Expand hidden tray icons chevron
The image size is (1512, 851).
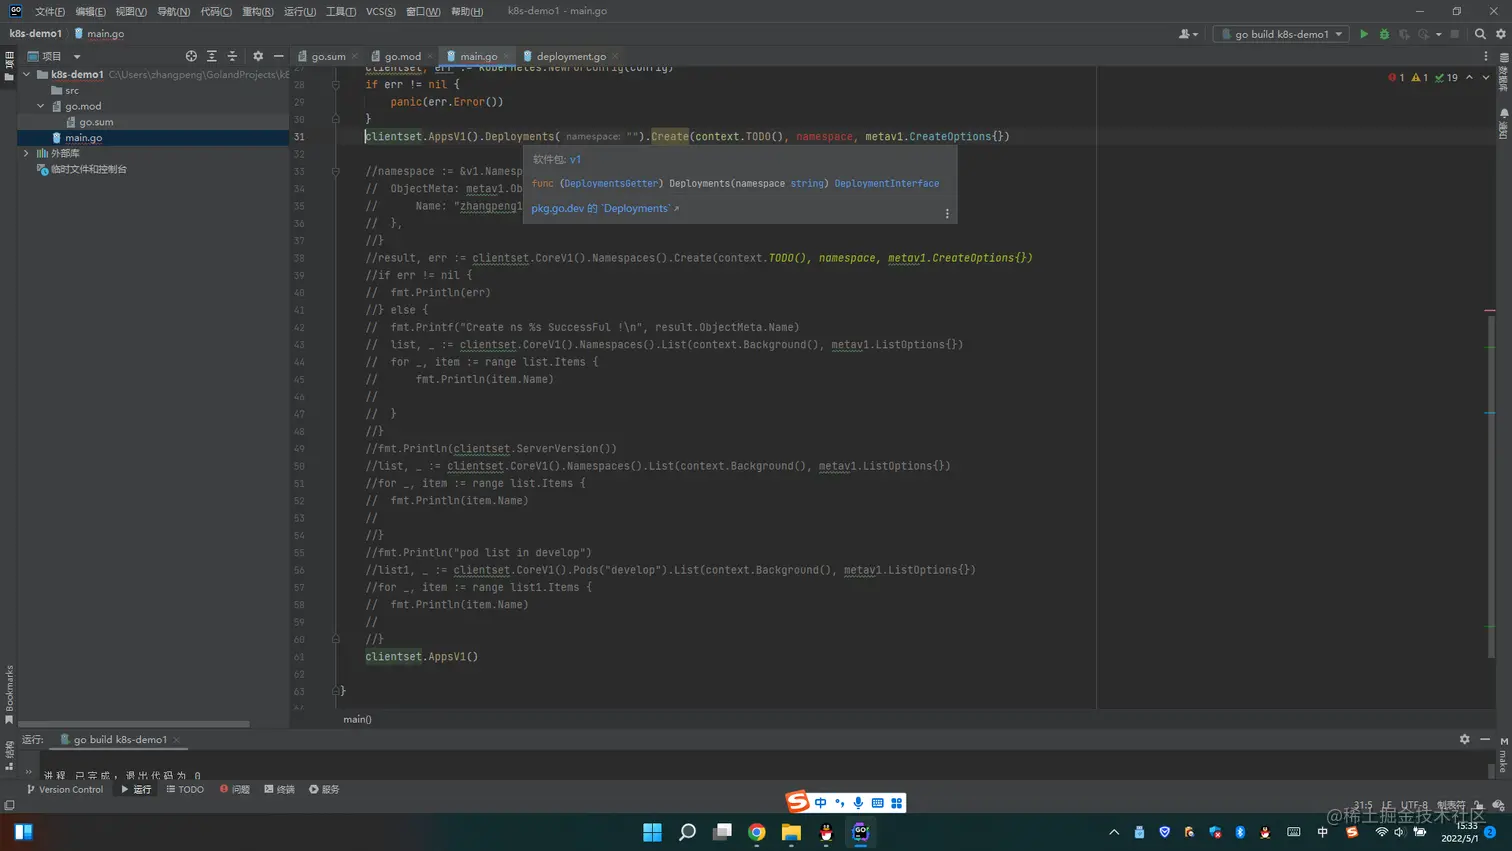point(1114,832)
